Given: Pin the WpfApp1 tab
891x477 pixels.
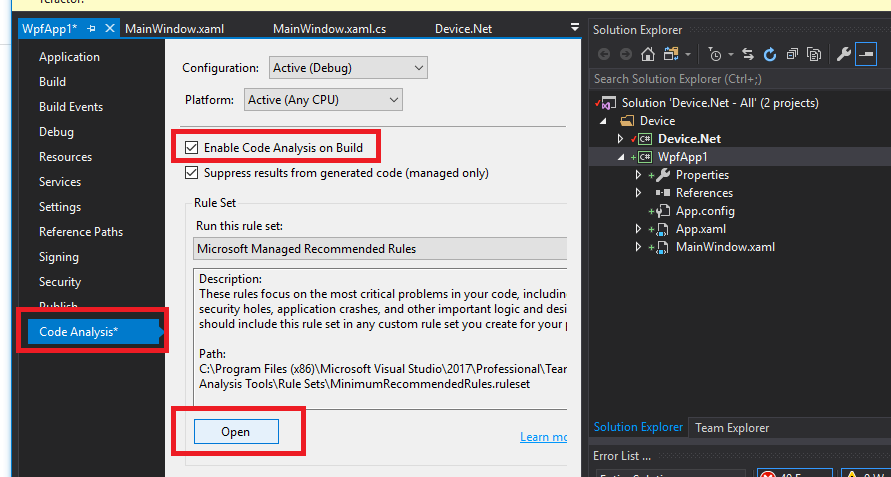Looking at the screenshot, I should click(x=91, y=28).
